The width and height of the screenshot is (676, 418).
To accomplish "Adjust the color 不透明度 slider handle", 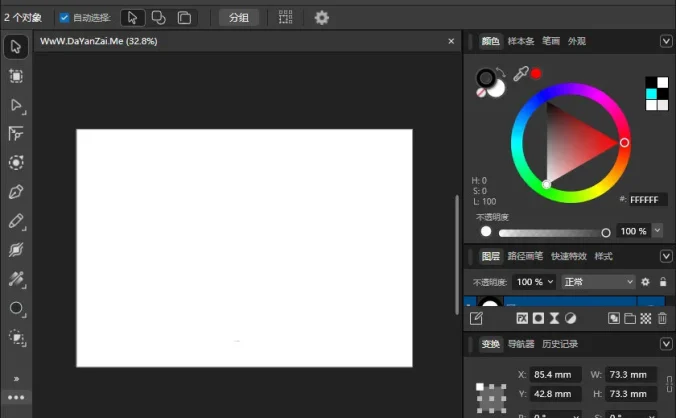I will tap(606, 233).
